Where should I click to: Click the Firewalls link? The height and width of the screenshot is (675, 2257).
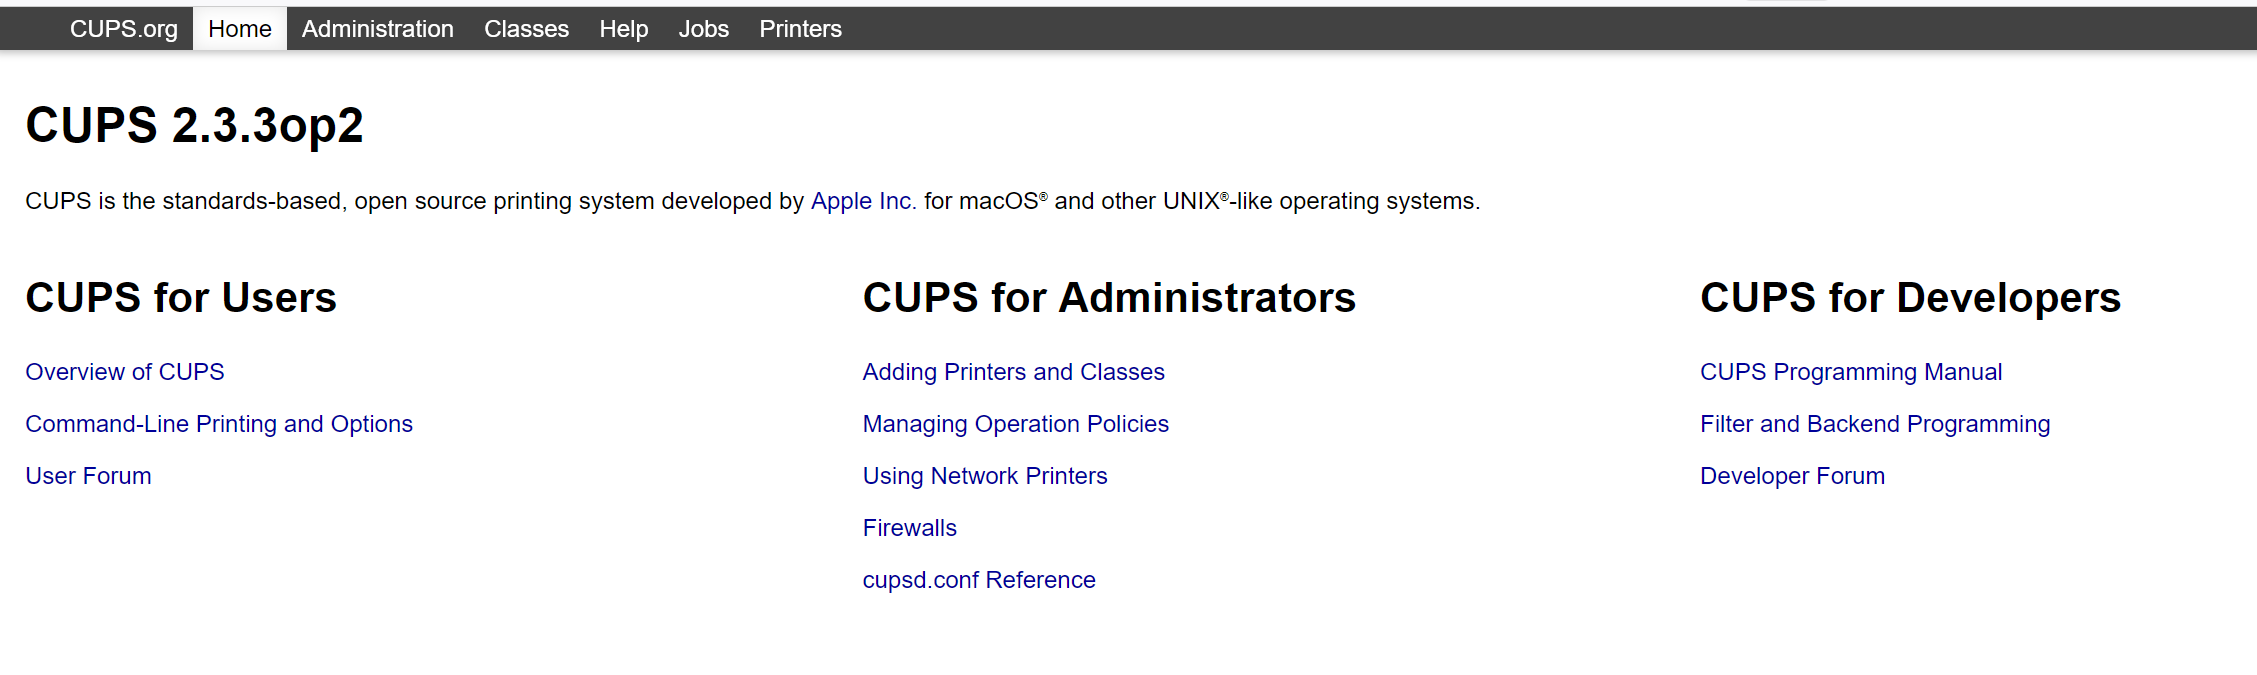pyautogui.click(x=909, y=528)
